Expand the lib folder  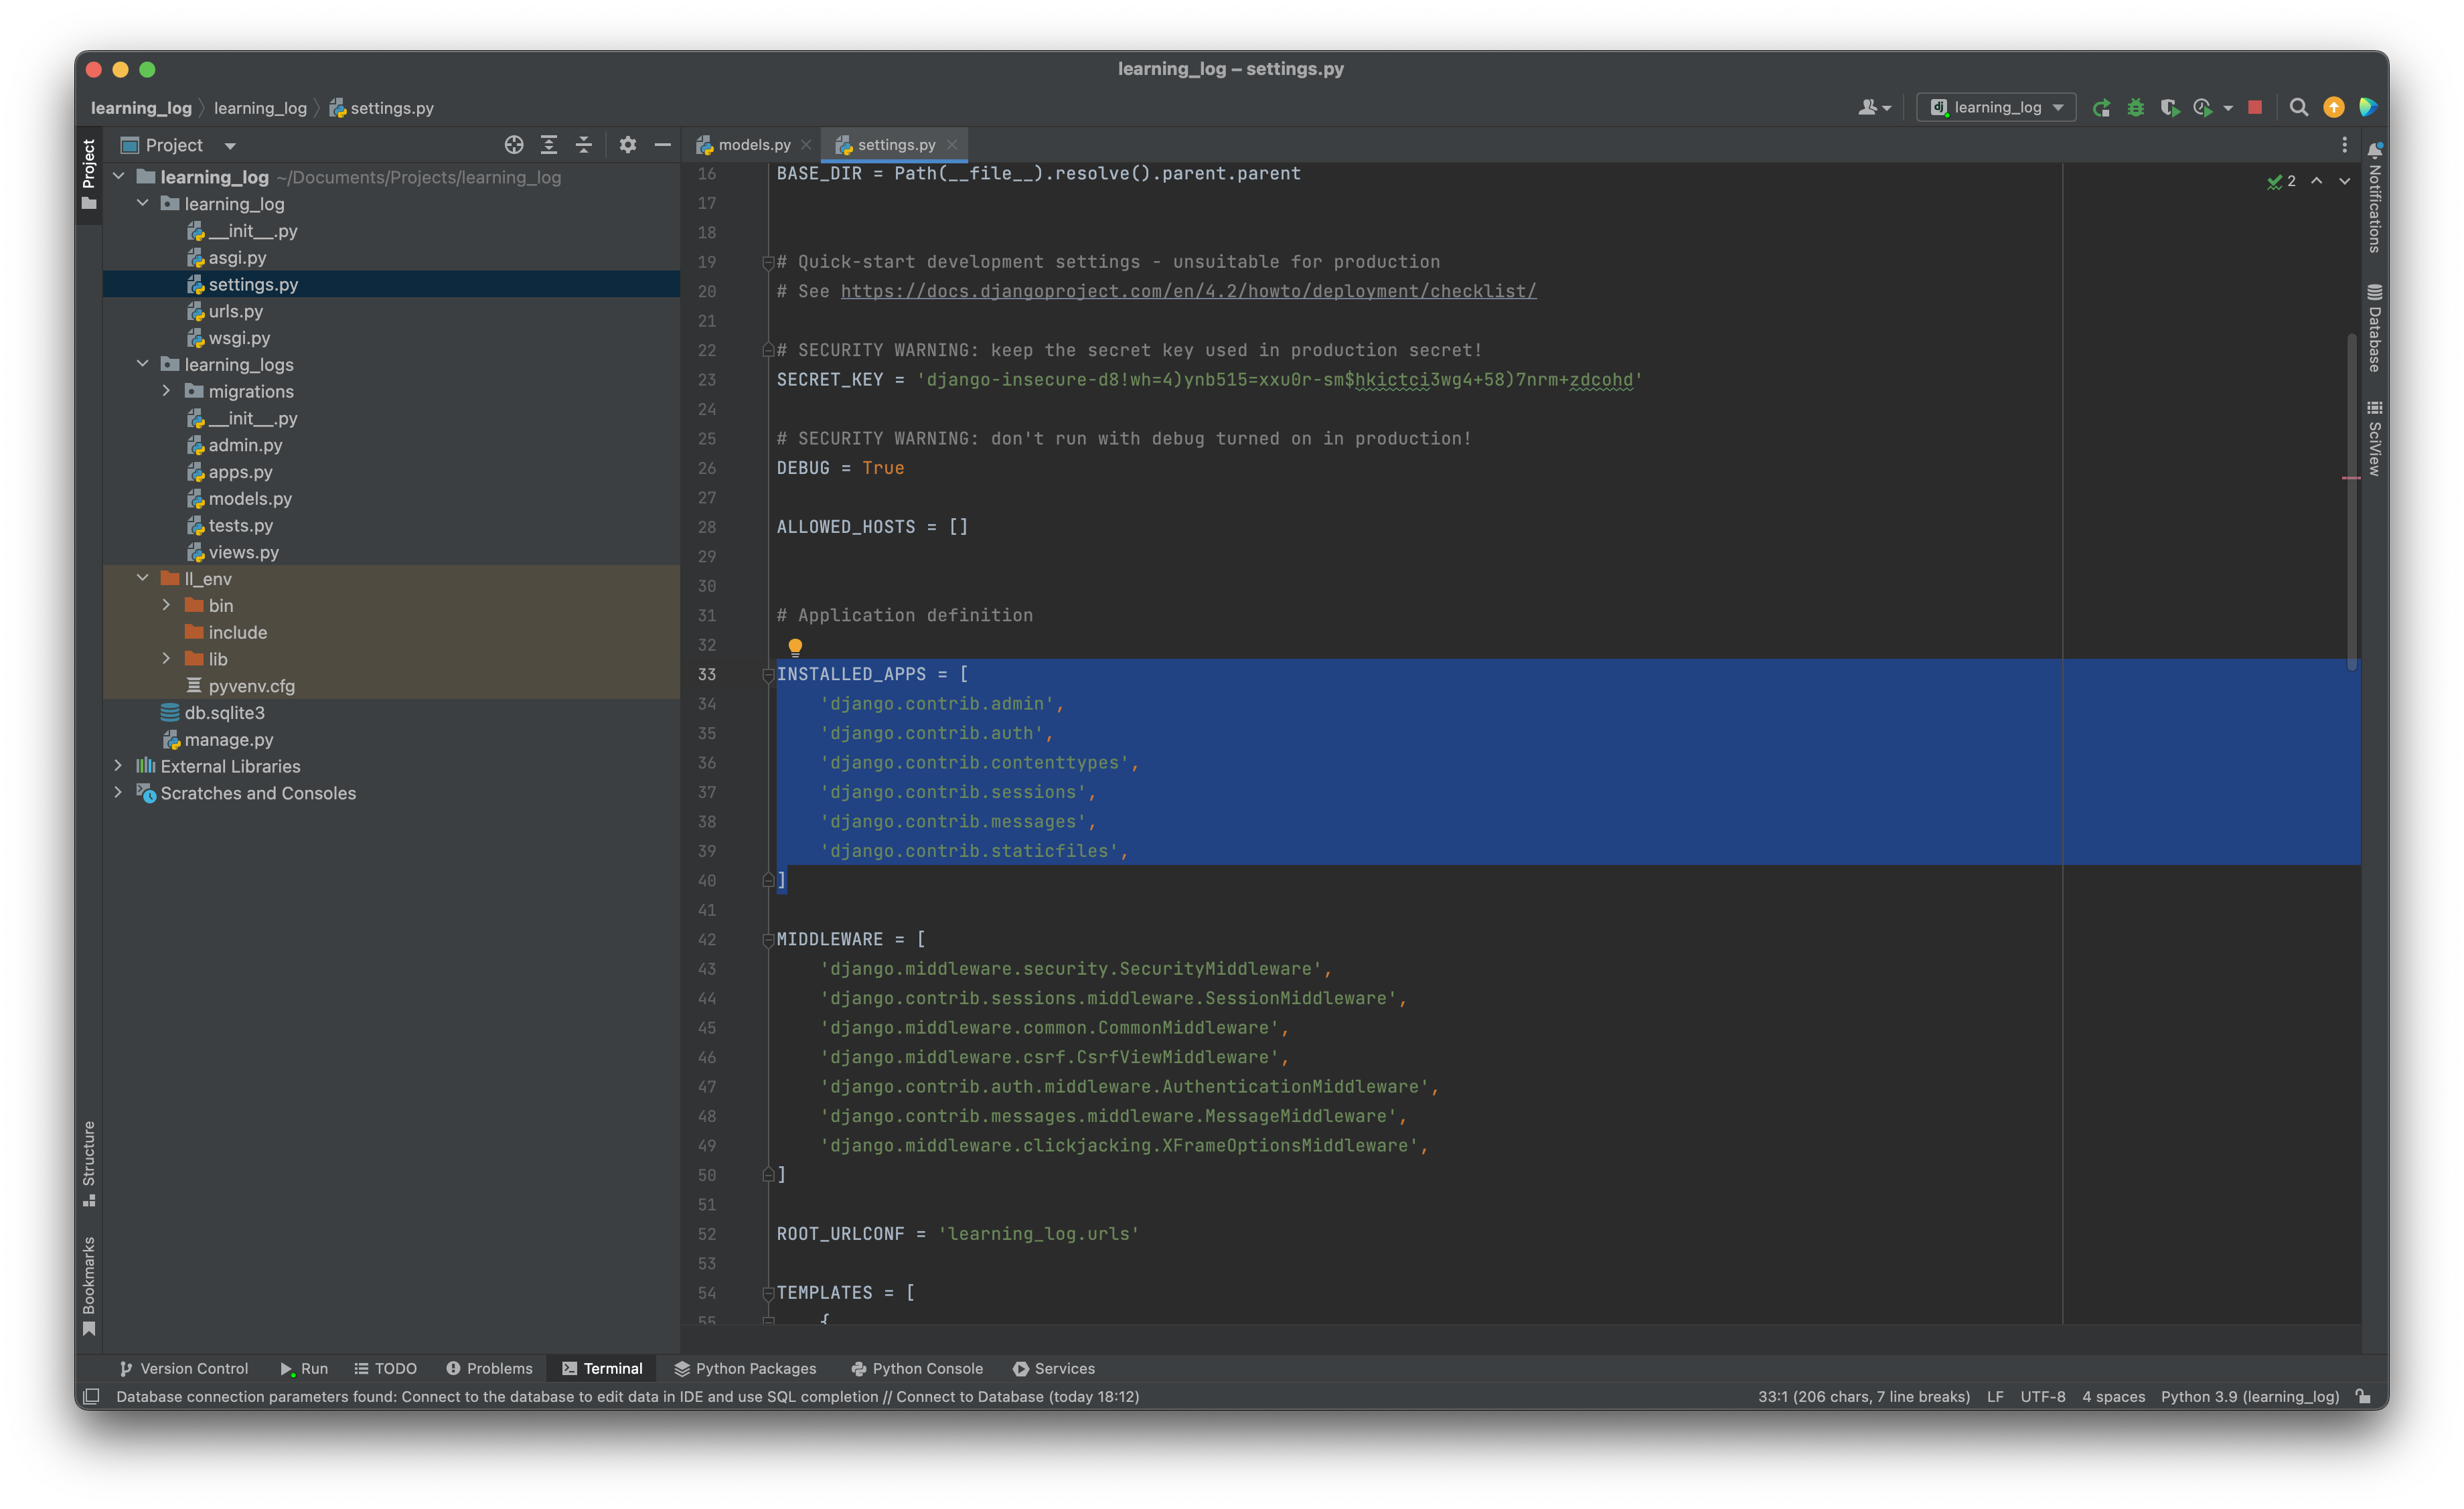[x=167, y=658]
